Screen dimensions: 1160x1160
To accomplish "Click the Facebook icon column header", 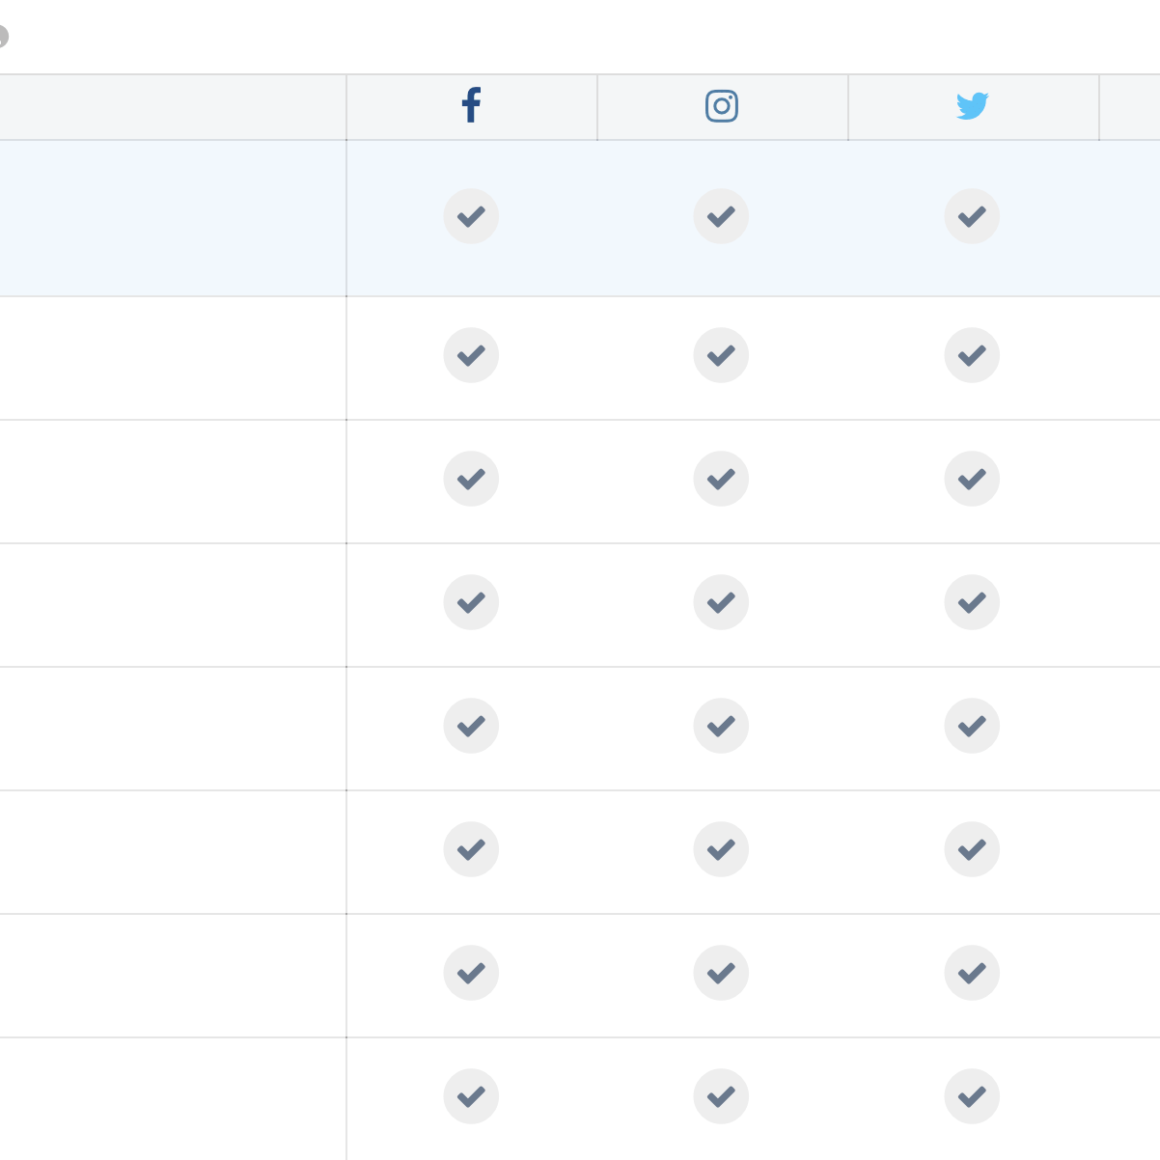I will coord(471,105).
